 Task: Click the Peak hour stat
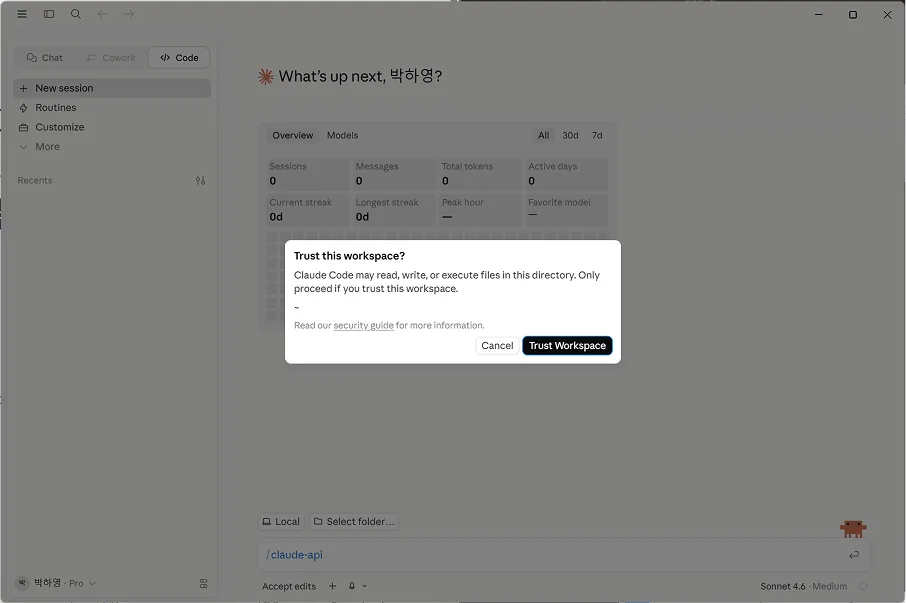[x=480, y=210]
